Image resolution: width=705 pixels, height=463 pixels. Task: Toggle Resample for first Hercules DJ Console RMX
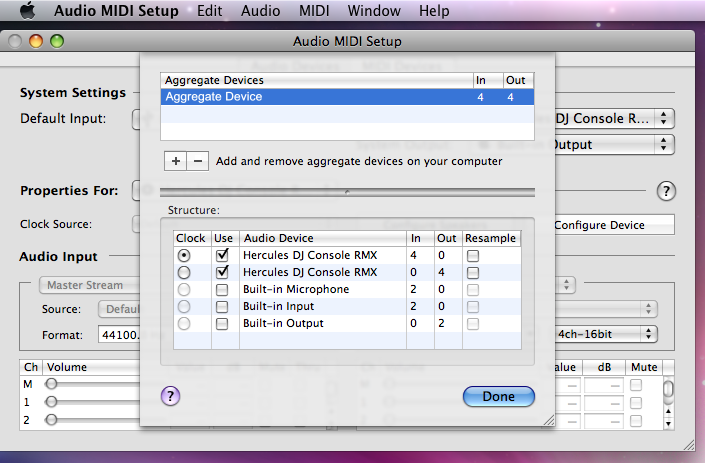click(473, 256)
